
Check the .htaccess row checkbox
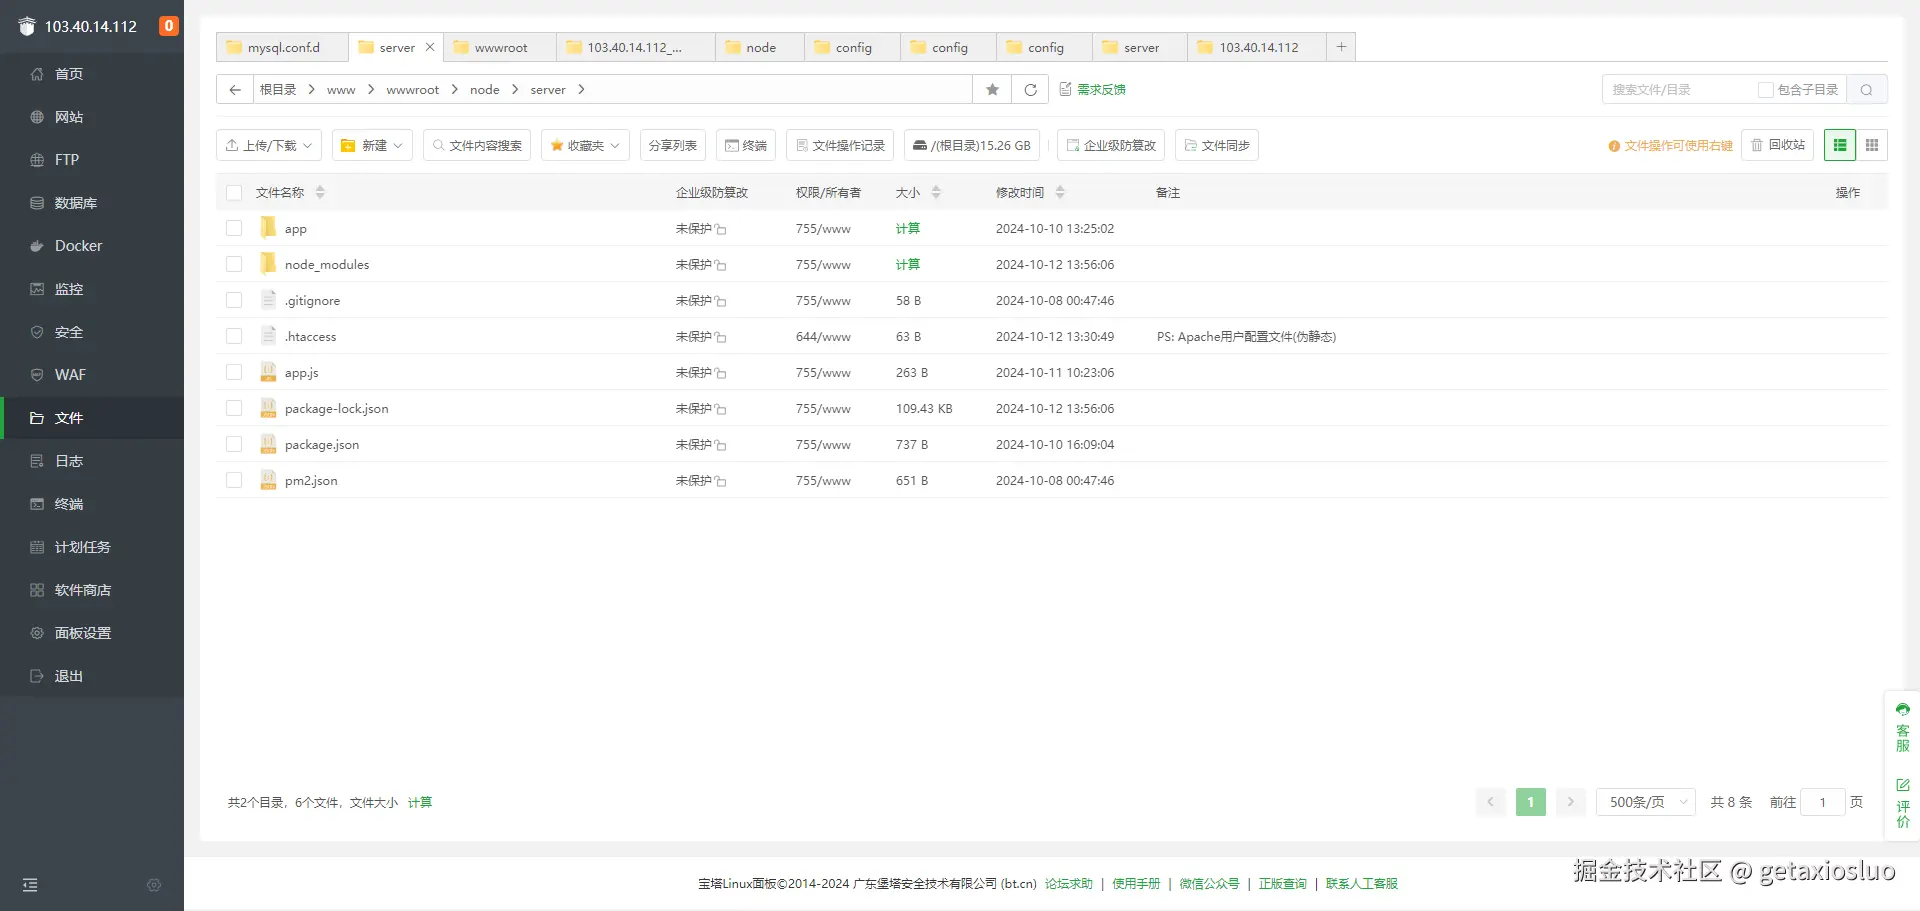(x=234, y=336)
